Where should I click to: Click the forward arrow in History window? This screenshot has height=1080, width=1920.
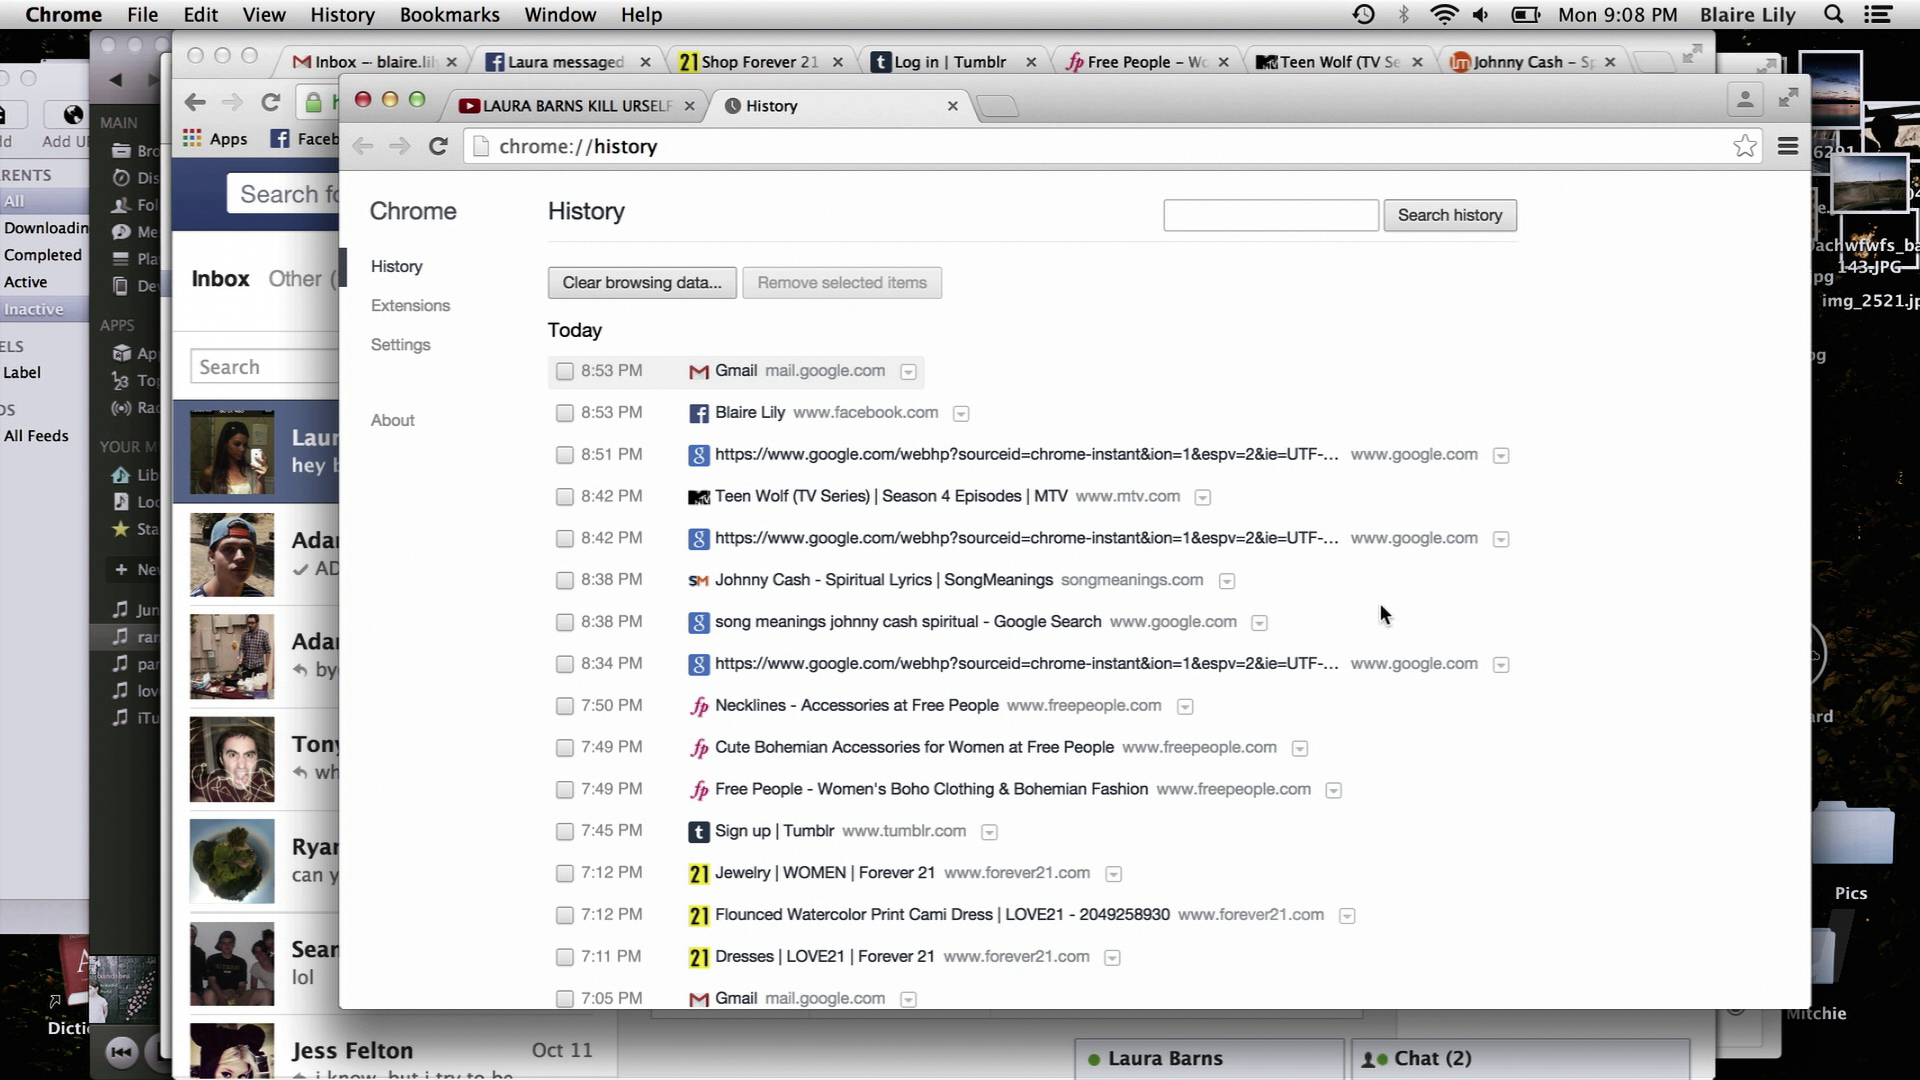click(400, 146)
